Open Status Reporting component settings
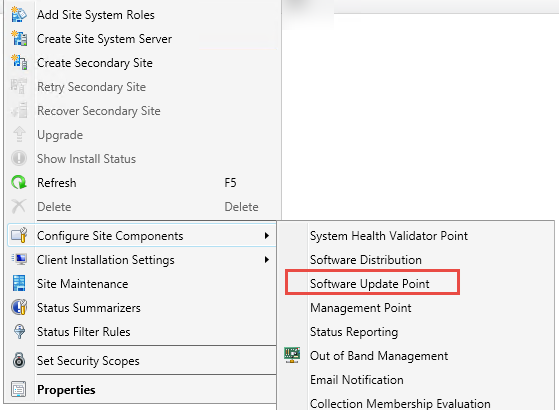The width and height of the screenshot is (559, 410). tap(354, 332)
